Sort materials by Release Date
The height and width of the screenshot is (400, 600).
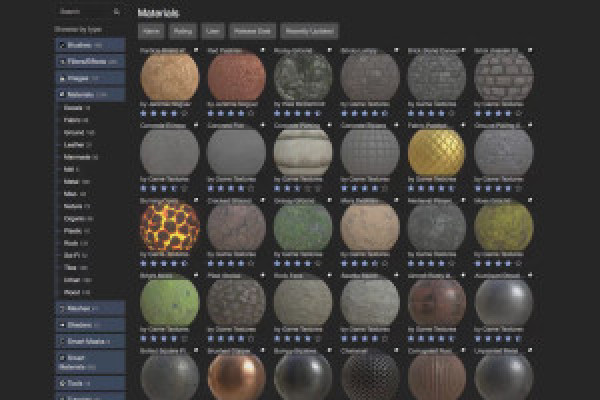(x=252, y=31)
